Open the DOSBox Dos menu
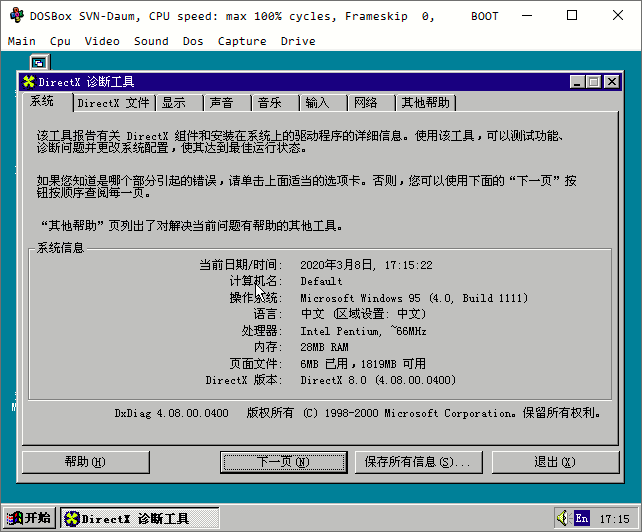This screenshot has width=642, height=532. [x=193, y=41]
